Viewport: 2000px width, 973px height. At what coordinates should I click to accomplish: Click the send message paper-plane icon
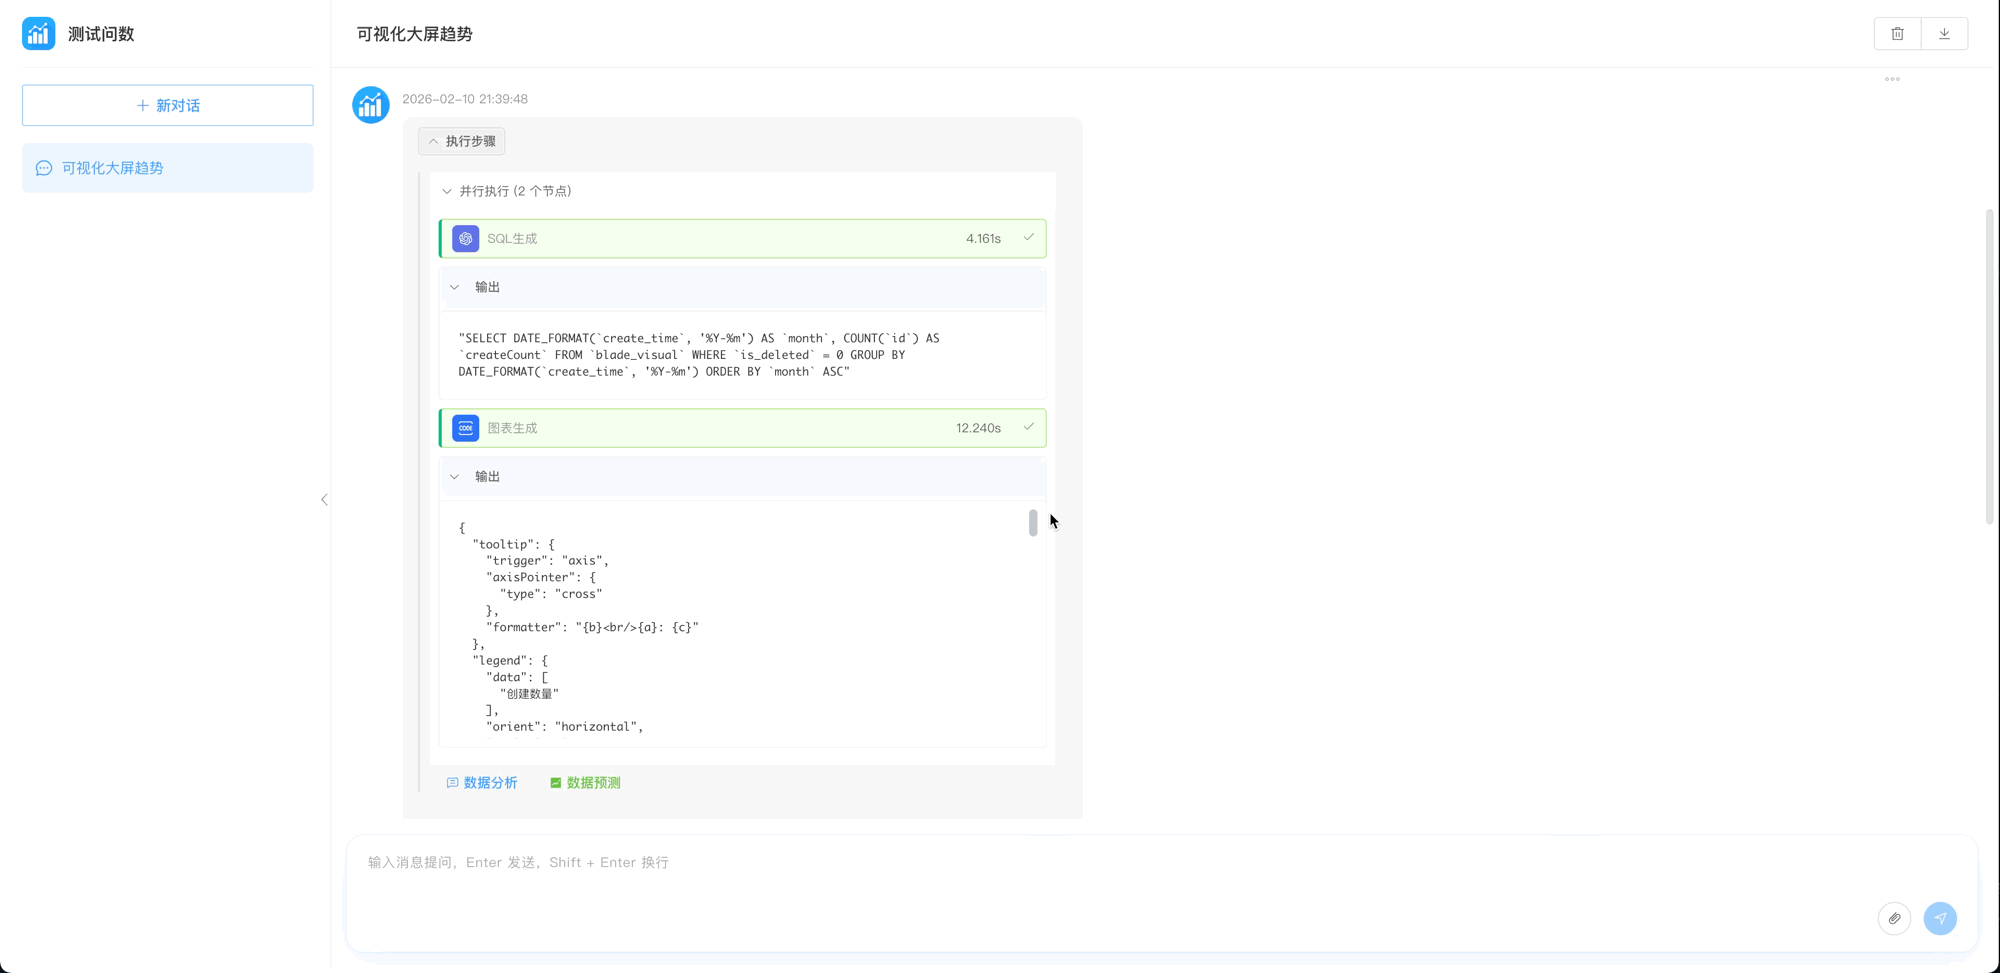1940,918
